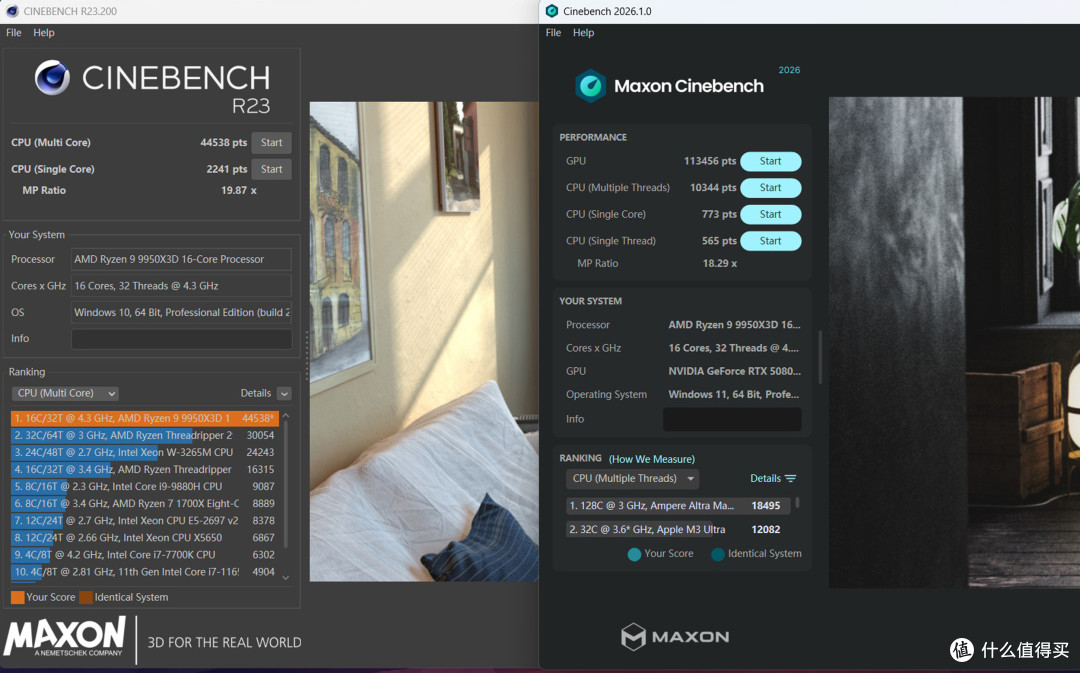Click the Info input field in Cinebench R23
This screenshot has width=1080, height=673.
click(181, 339)
